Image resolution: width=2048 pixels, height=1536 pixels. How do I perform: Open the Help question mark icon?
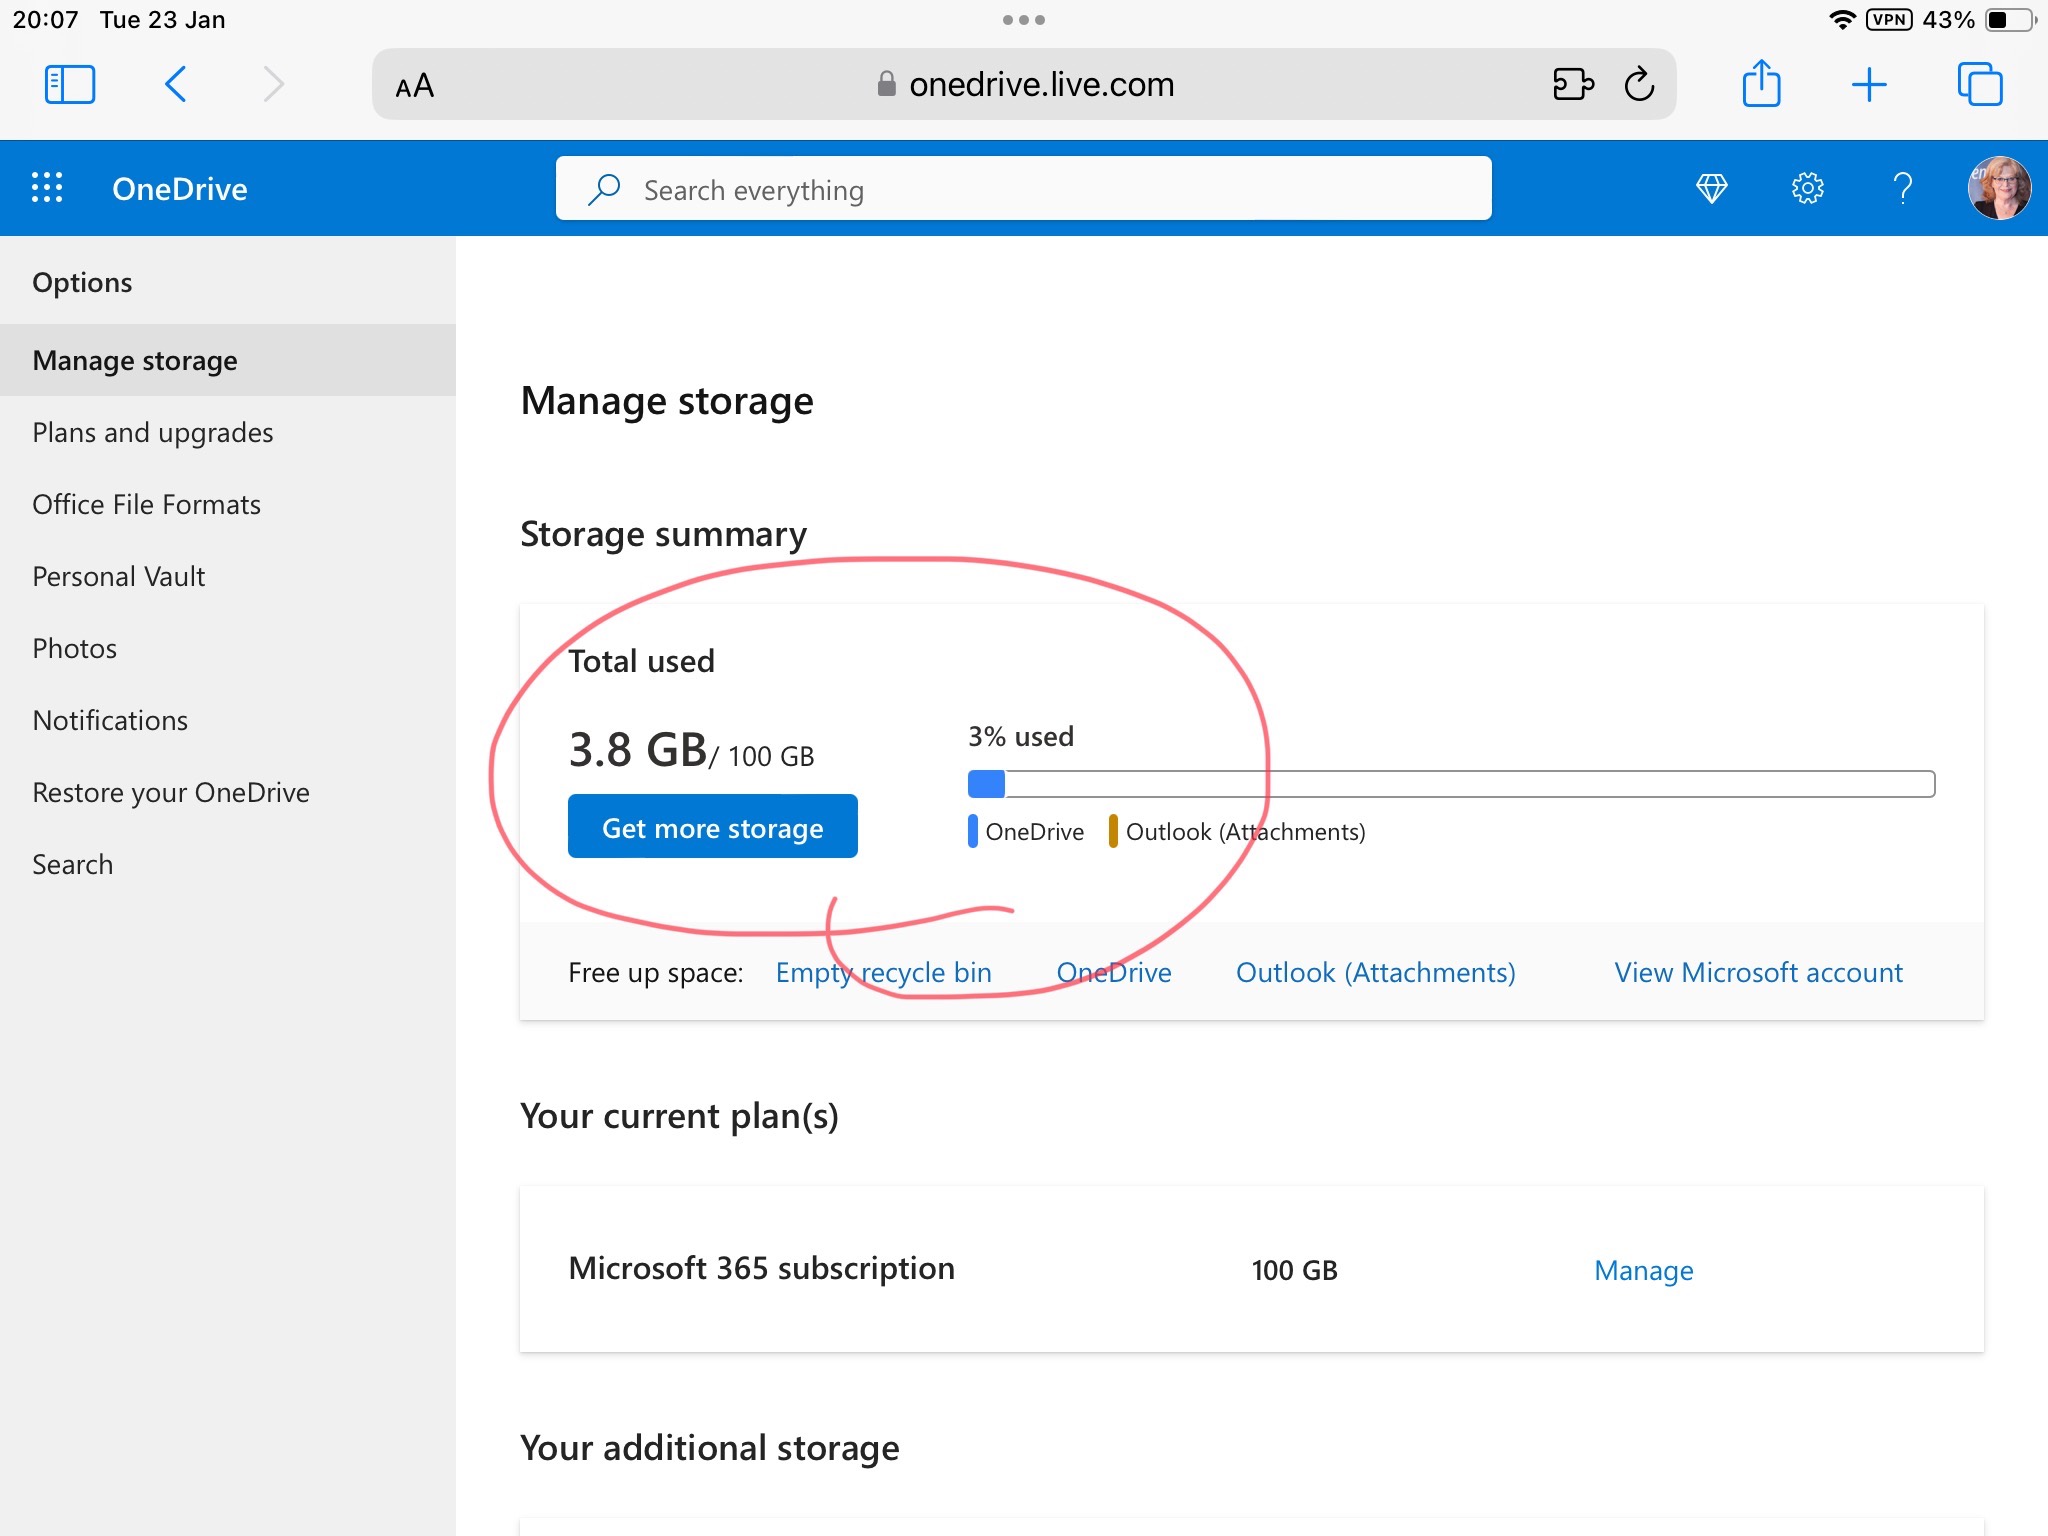coord(1903,188)
